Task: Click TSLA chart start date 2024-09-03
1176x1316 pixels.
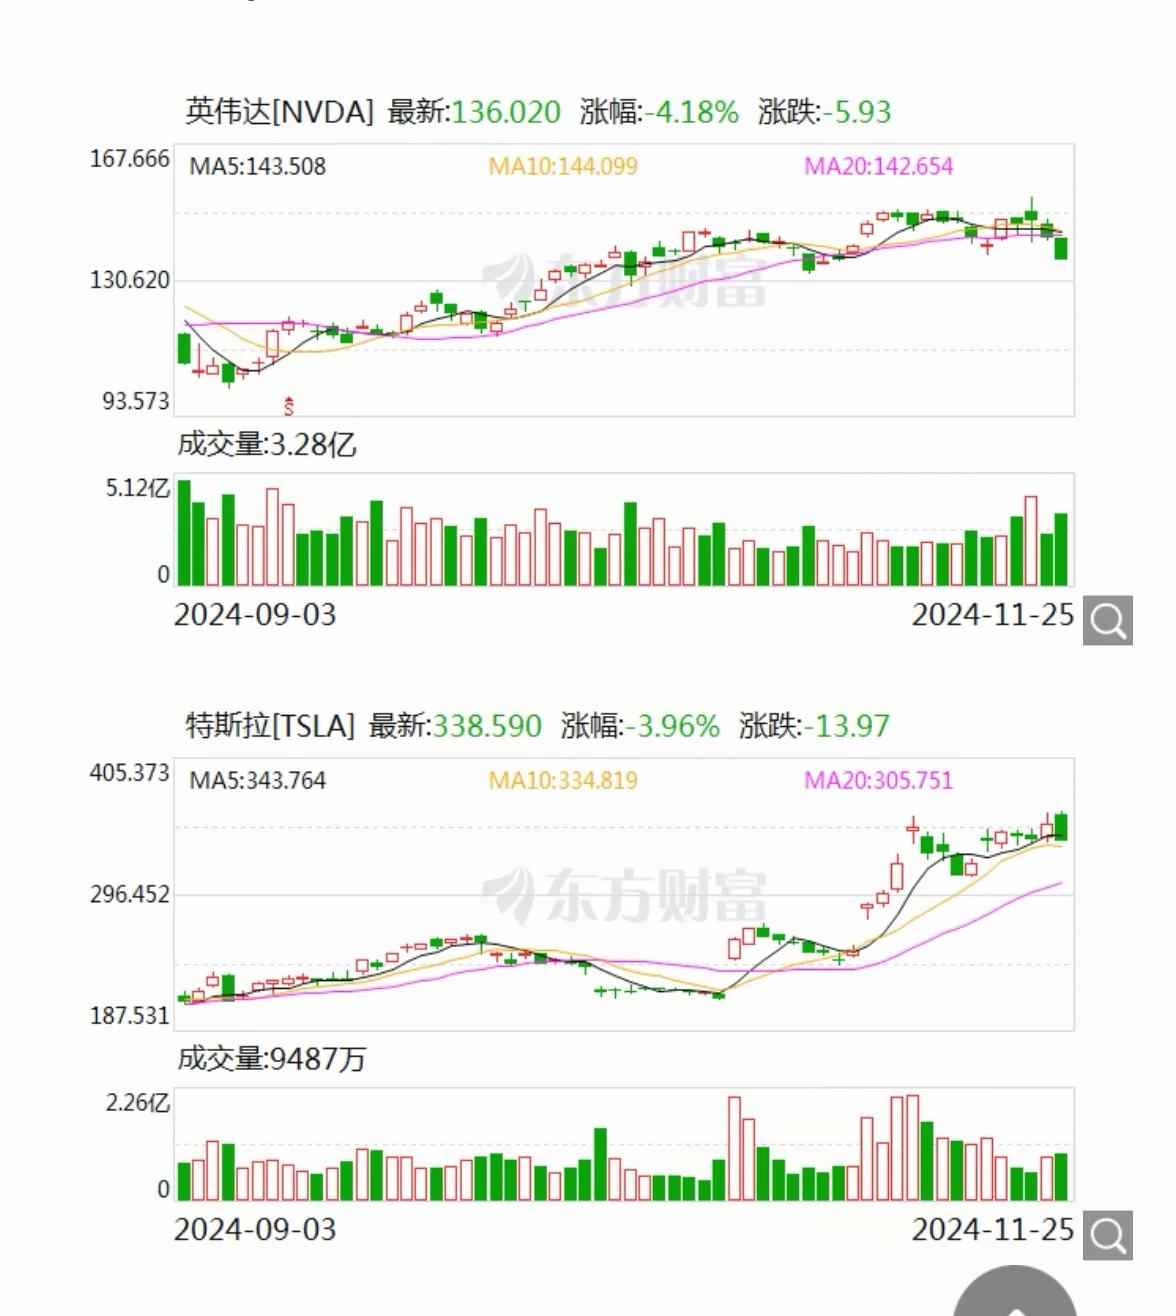Action: tap(255, 1229)
